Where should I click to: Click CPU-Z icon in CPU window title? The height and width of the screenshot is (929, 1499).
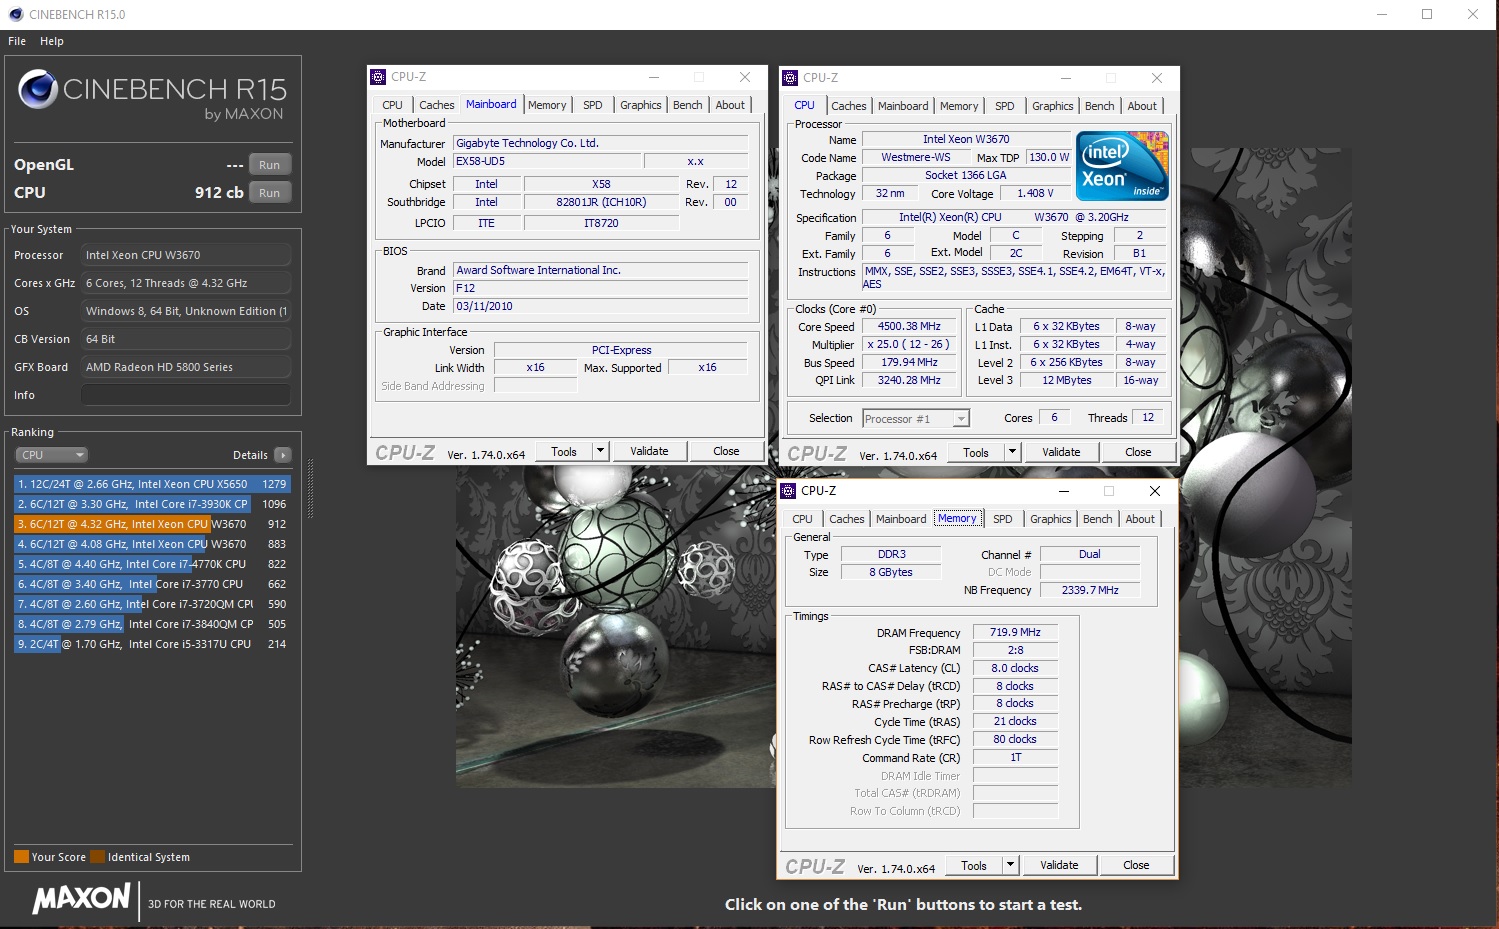[790, 78]
